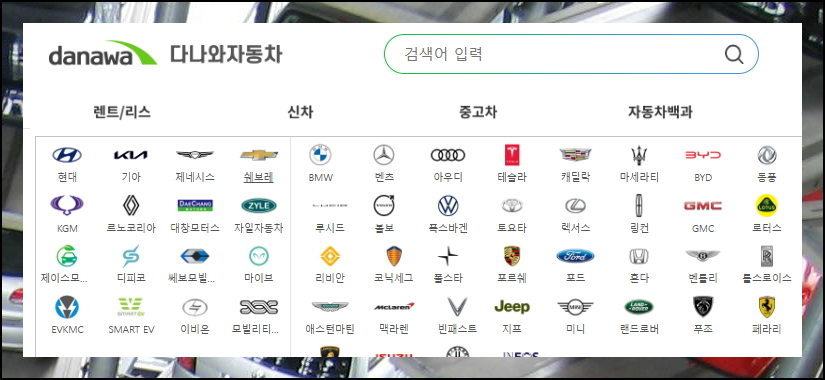The image size is (825, 380).
Task: Open the Bentley (벤틀리) winged logo
Action: click(x=703, y=256)
